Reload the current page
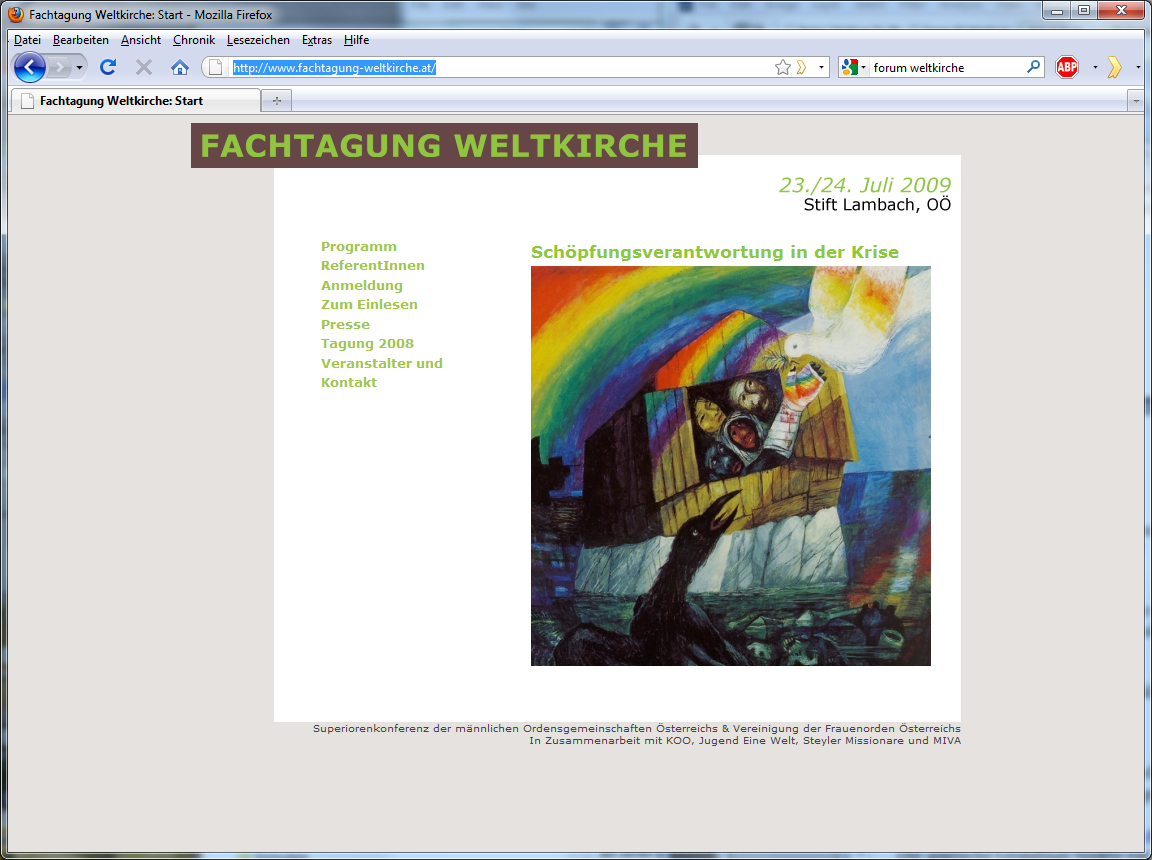The image size is (1152, 860). pos(108,68)
